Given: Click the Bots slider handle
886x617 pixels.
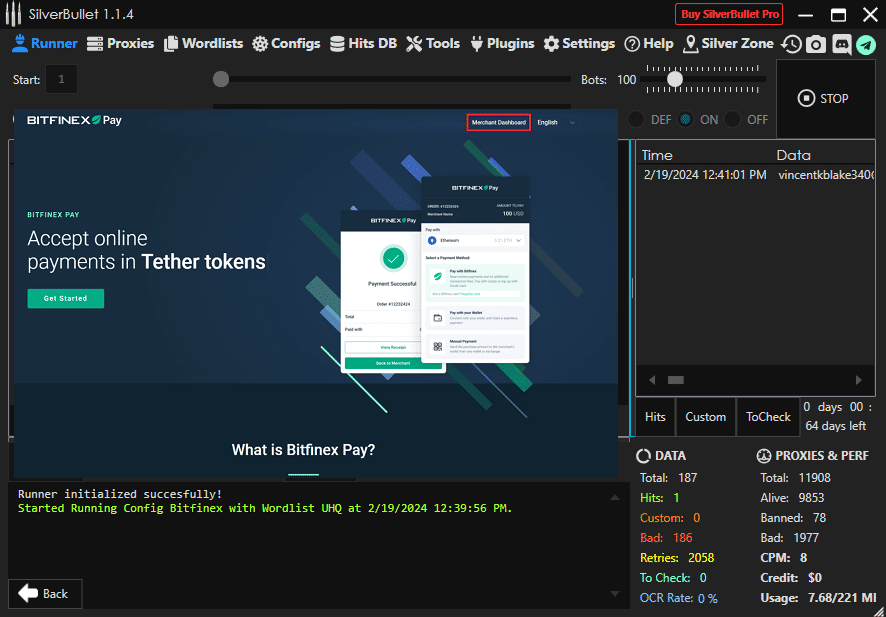Looking at the screenshot, I should [675, 79].
